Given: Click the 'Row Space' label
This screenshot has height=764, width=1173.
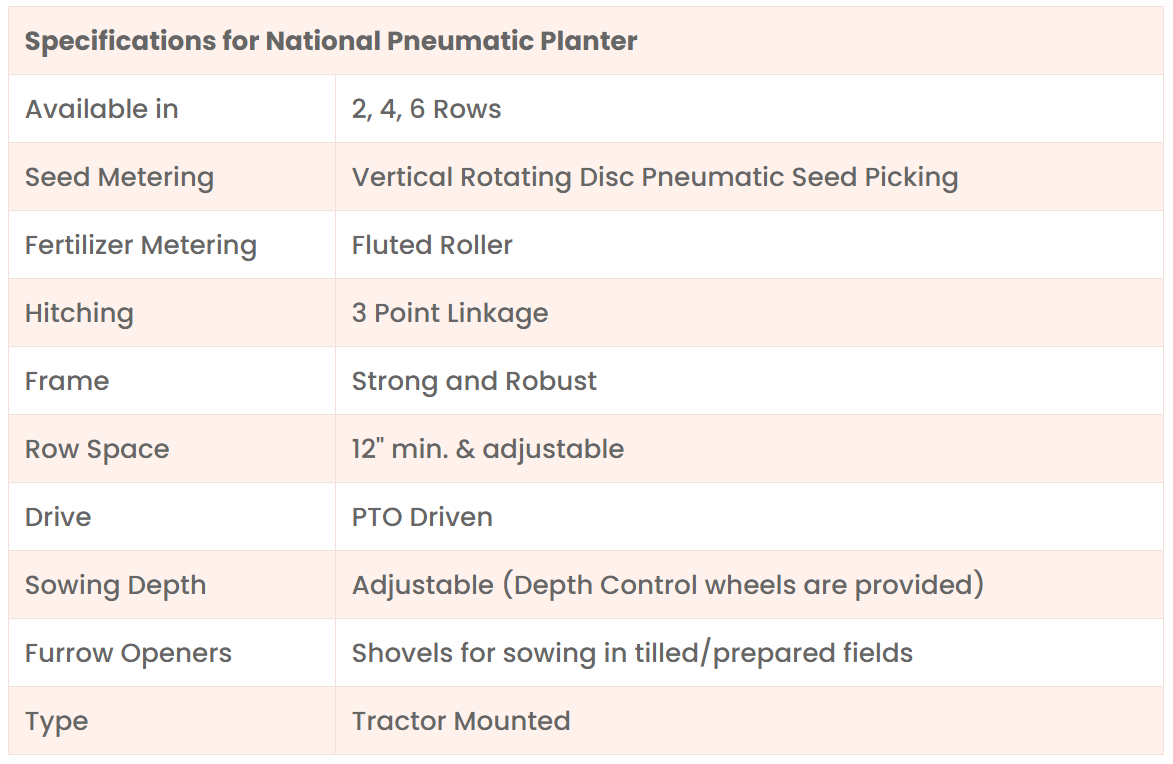Looking at the screenshot, I should [97, 449].
